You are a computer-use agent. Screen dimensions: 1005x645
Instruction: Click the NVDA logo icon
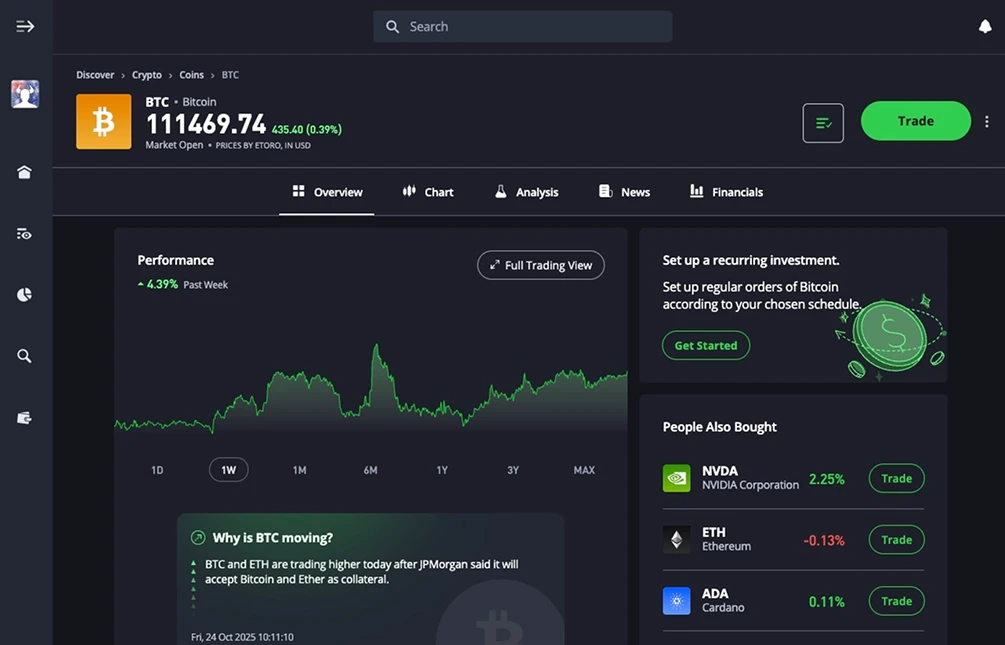click(677, 478)
